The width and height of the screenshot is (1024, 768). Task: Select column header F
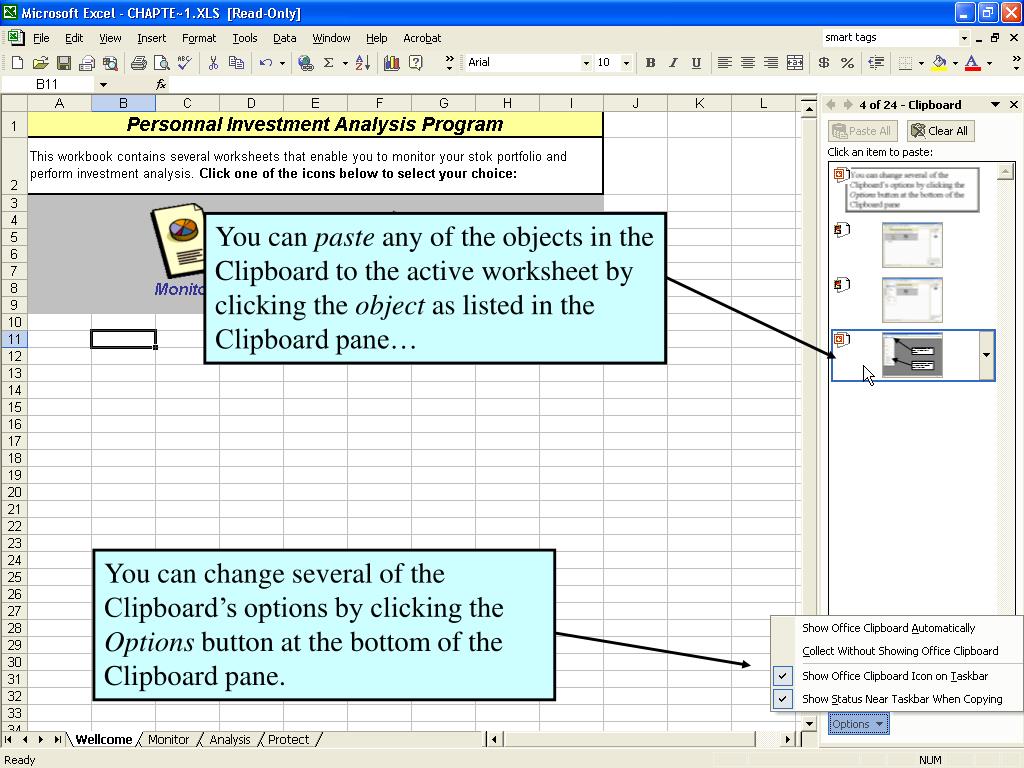pos(379,103)
